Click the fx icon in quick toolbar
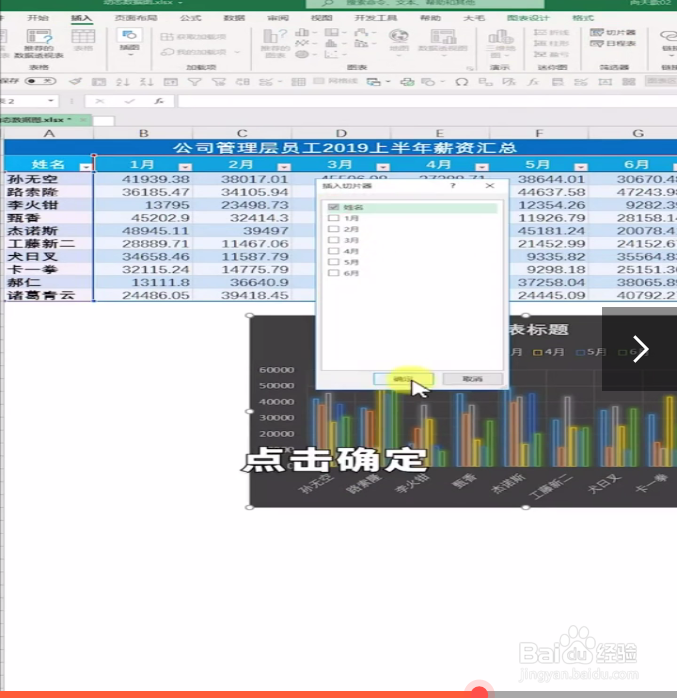 (533, 81)
